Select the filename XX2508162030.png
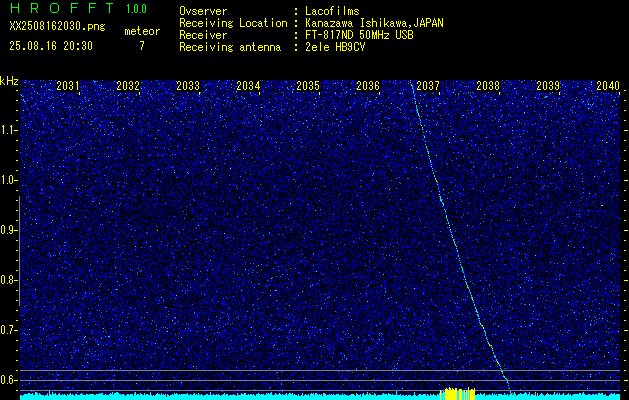 coord(57,27)
